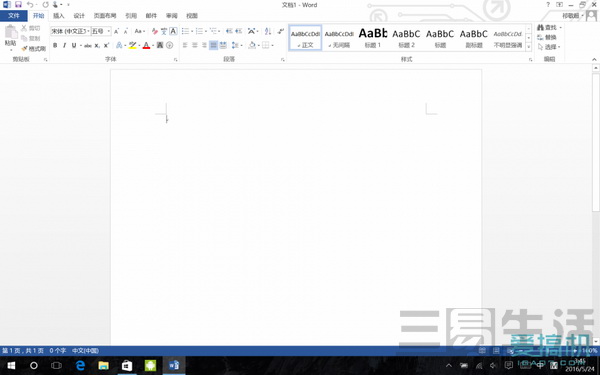Open the Windows Store from the taskbar
The height and width of the screenshot is (375, 600).
click(x=127, y=365)
